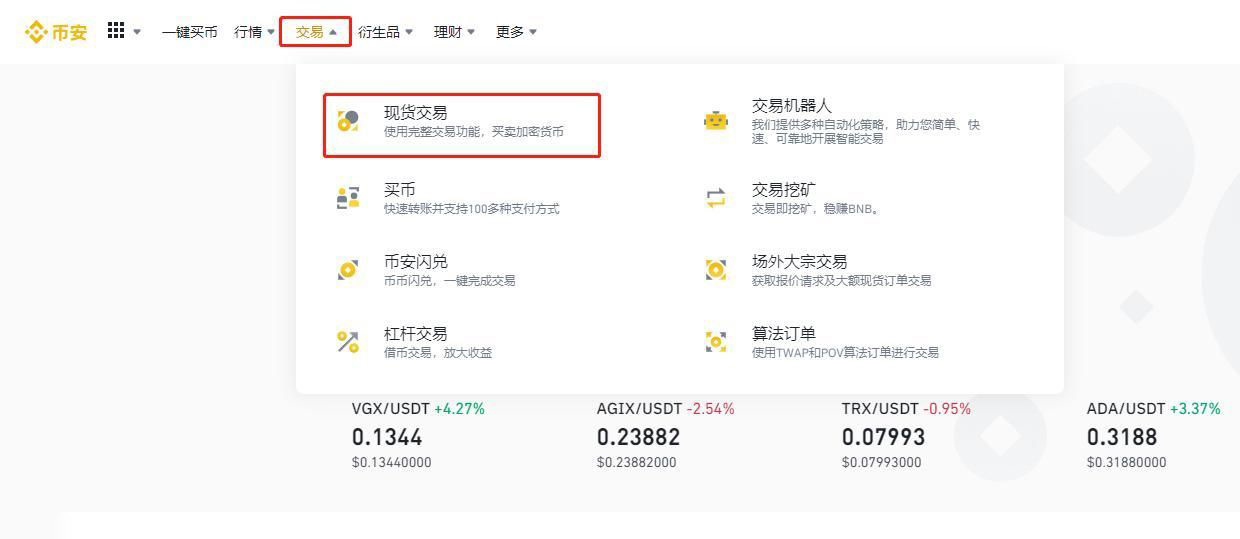Open the 衍生品 menu label
The height and width of the screenshot is (539, 1240).
point(379,32)
